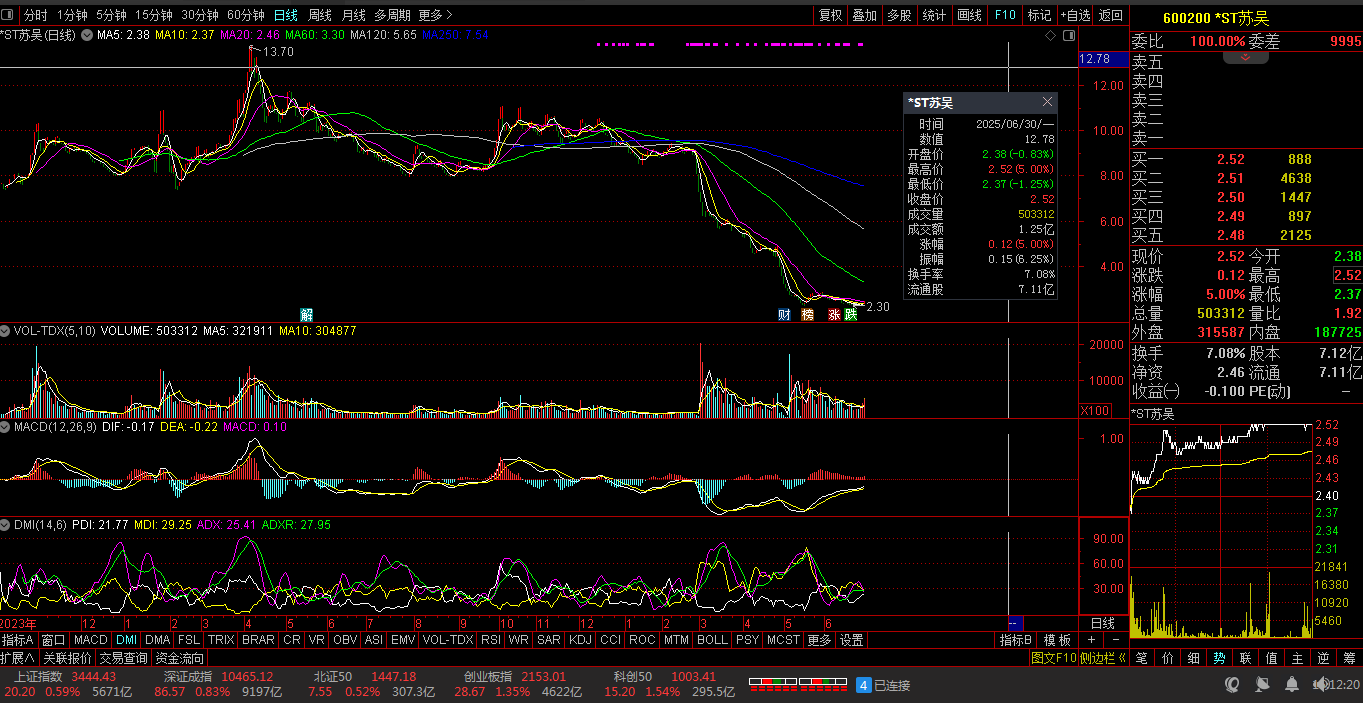
Task: Toggle the 叠加 overlay option in toolbar
Action: click(x=864, y=15)
